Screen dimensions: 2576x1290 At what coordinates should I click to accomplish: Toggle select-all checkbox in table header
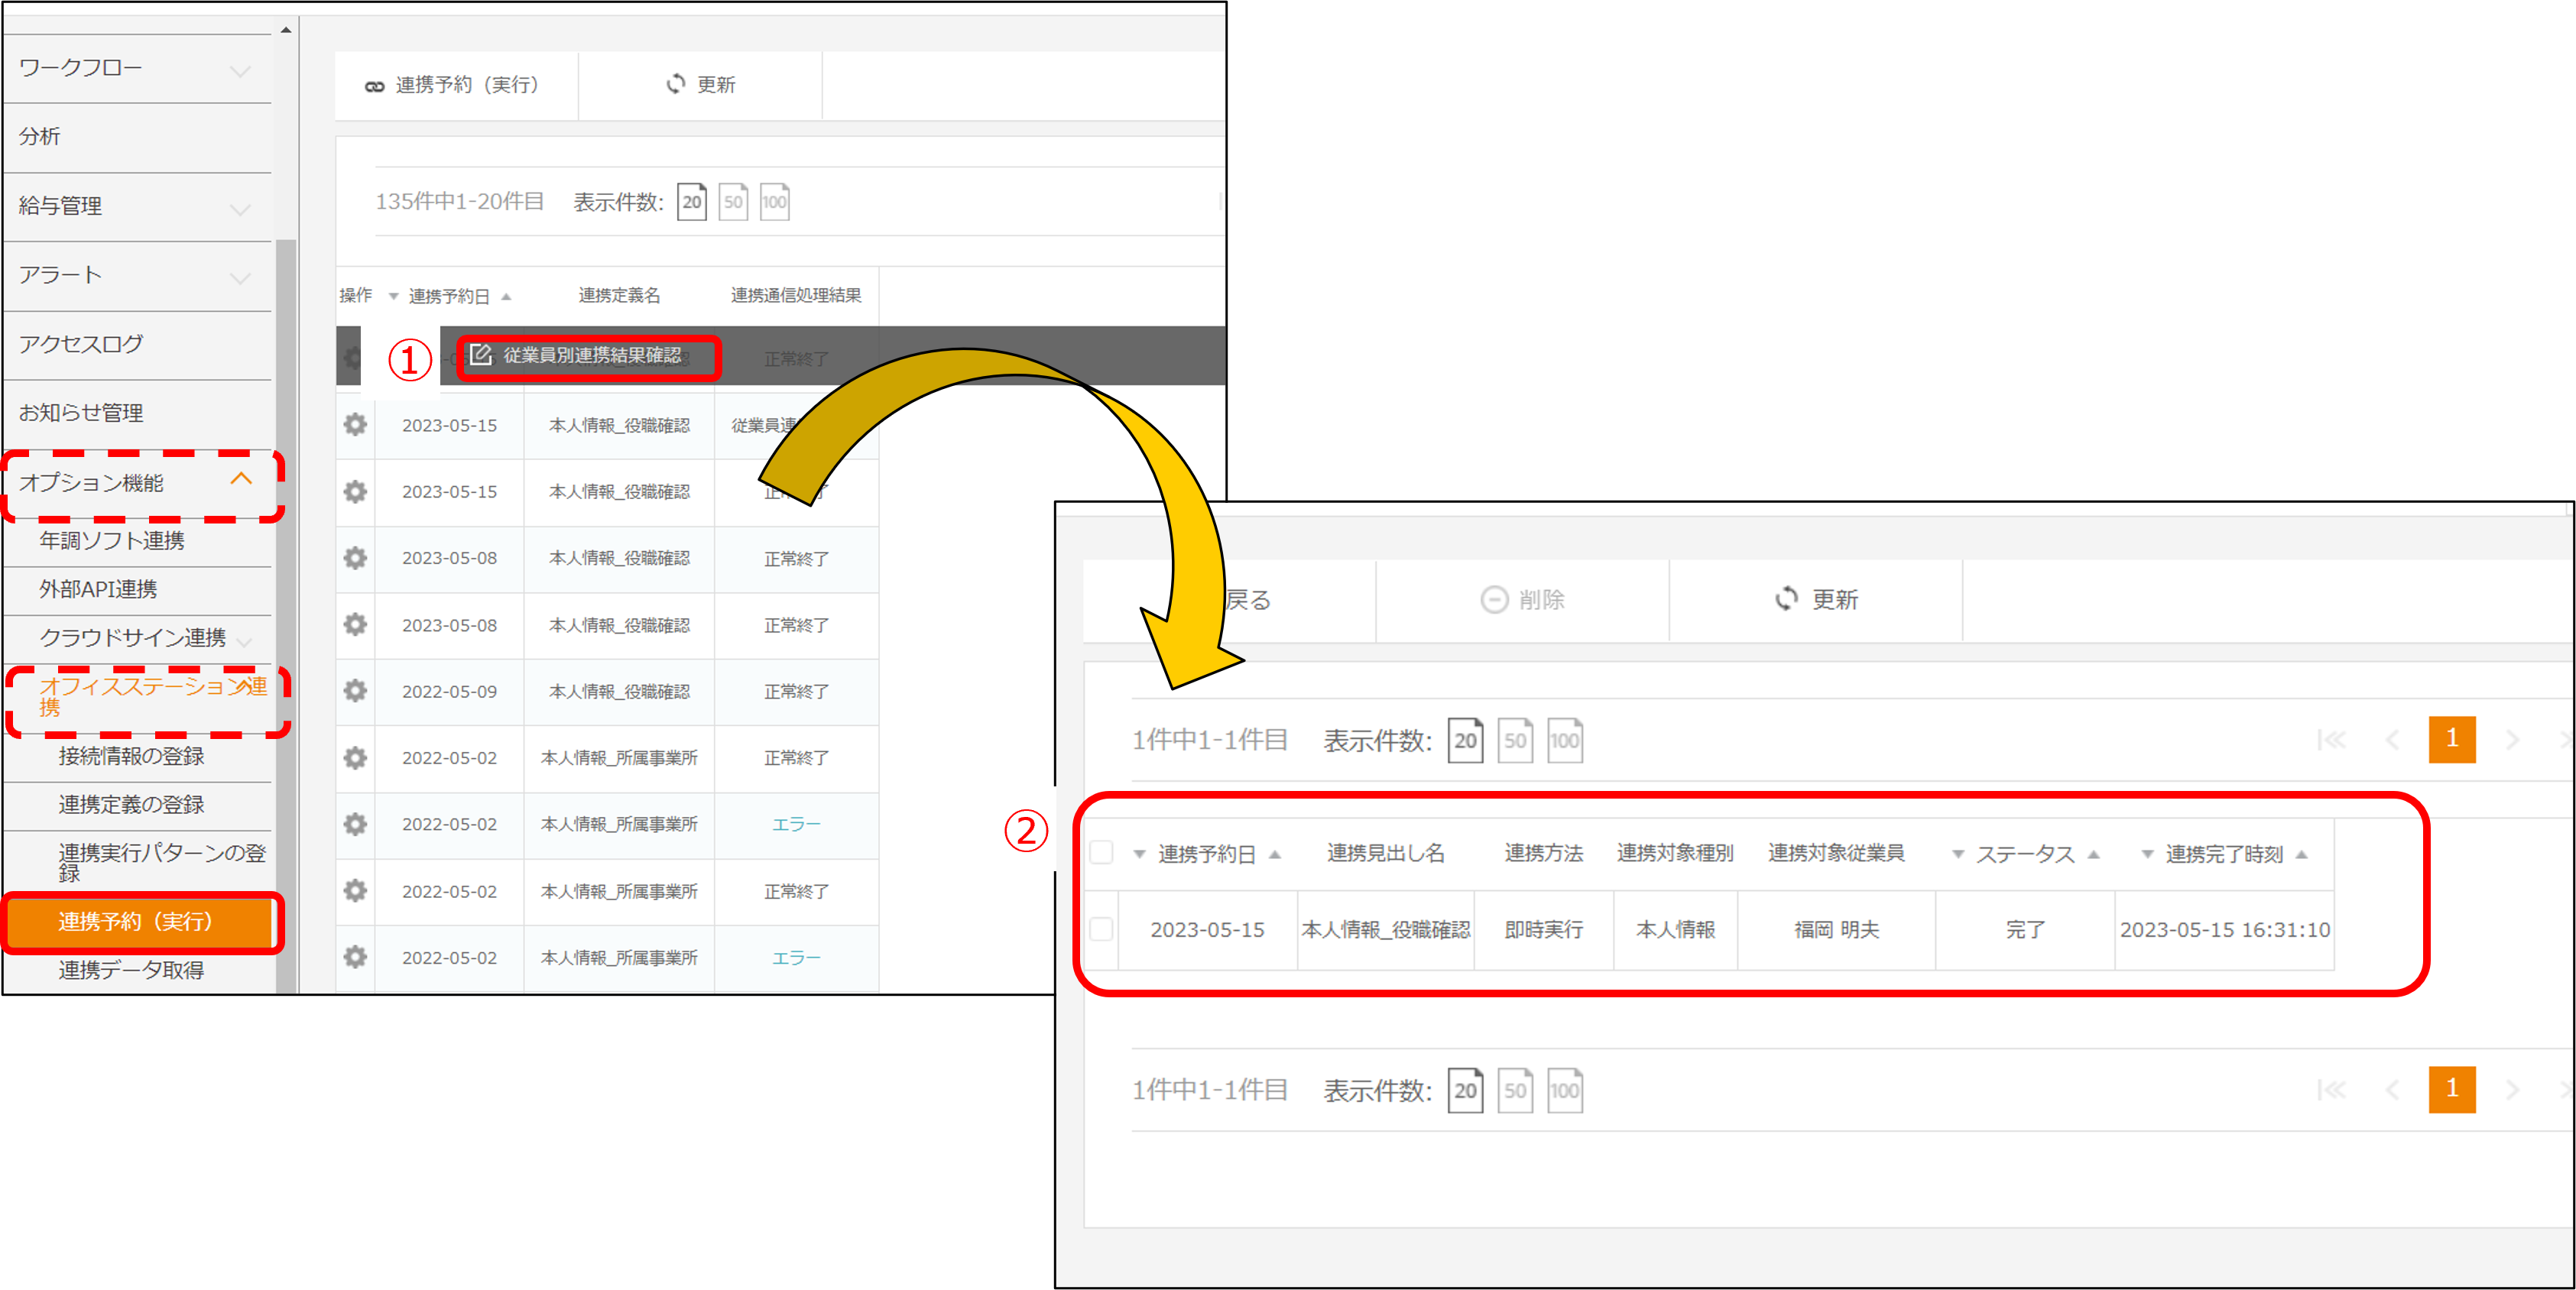click(x=1101, y=853)
